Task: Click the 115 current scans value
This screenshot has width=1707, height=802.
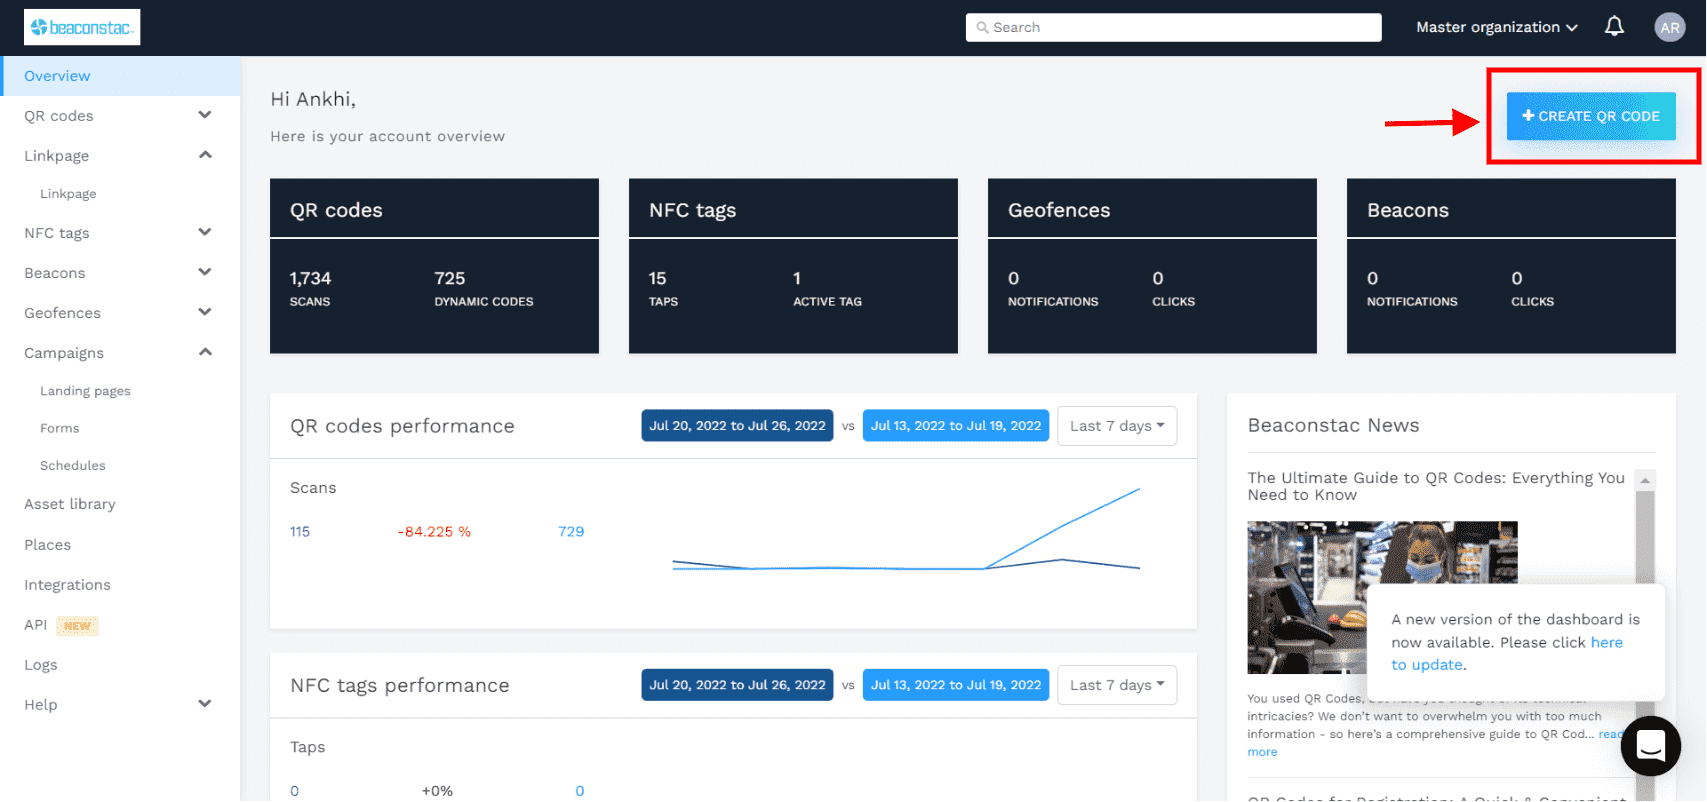Action: point(300,532)
